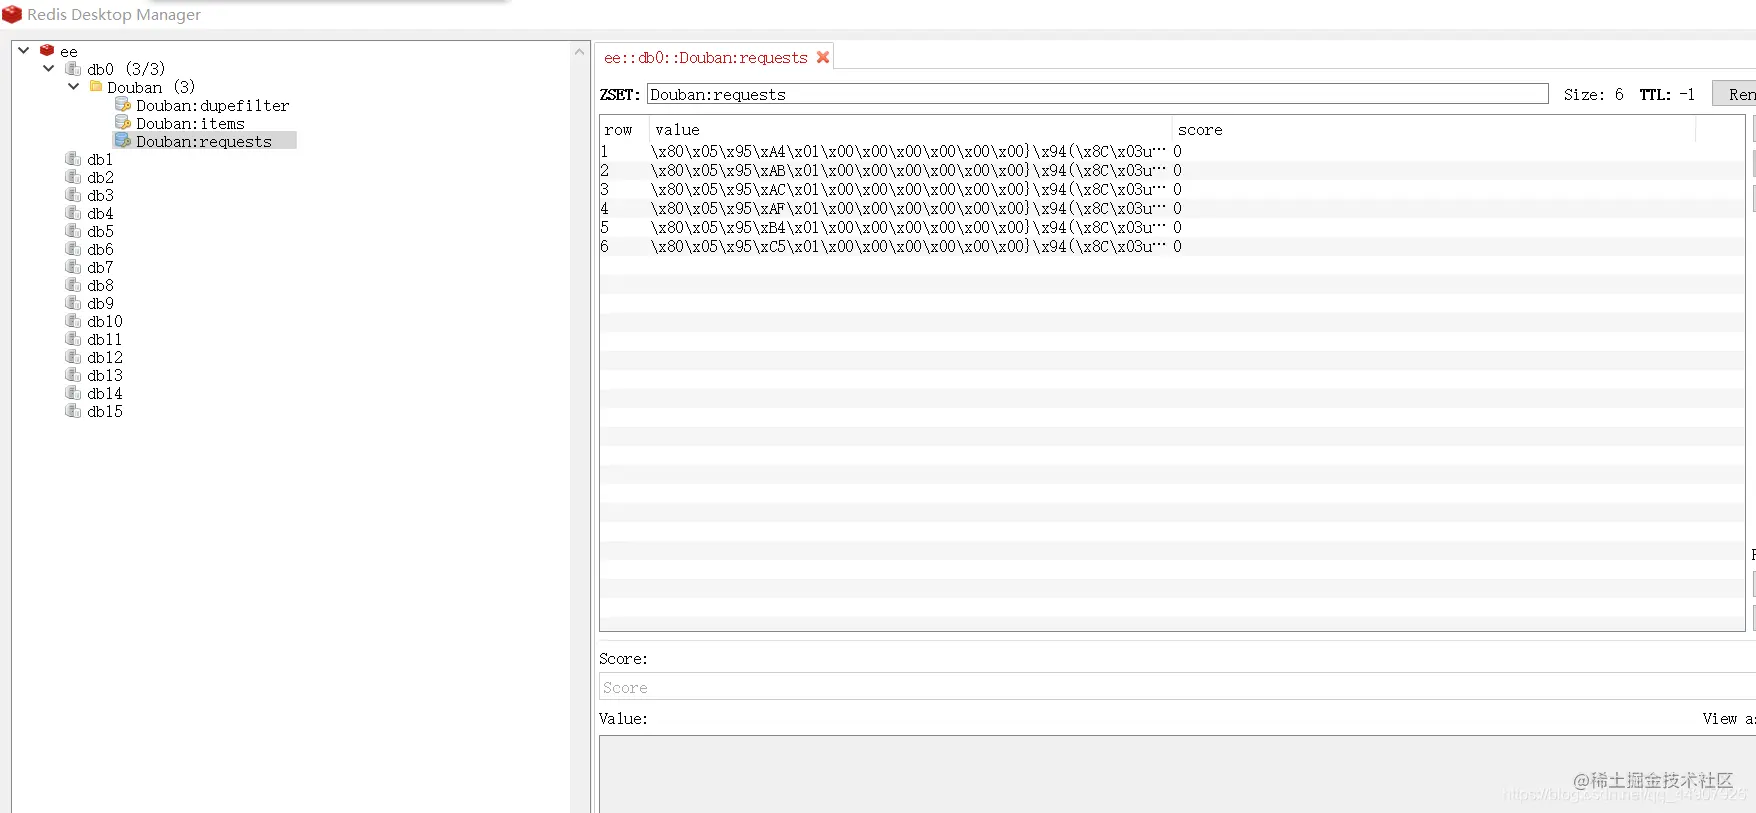Click the db6 database icon
This screenshot has width=1756, height=813.
click(x=73, y=248)
